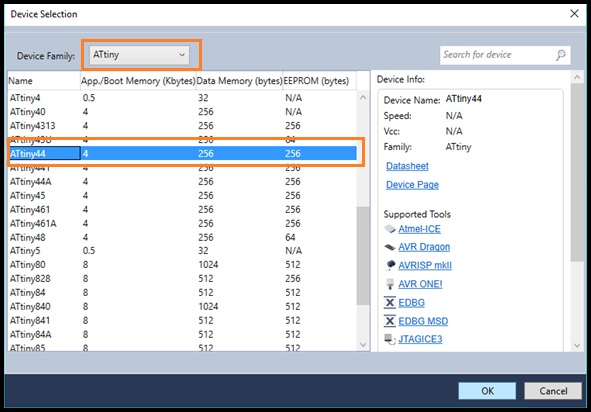Select the highlighted ATtiny44 row
This screenshot has width=591, height=412.
(x=182, y=153)
